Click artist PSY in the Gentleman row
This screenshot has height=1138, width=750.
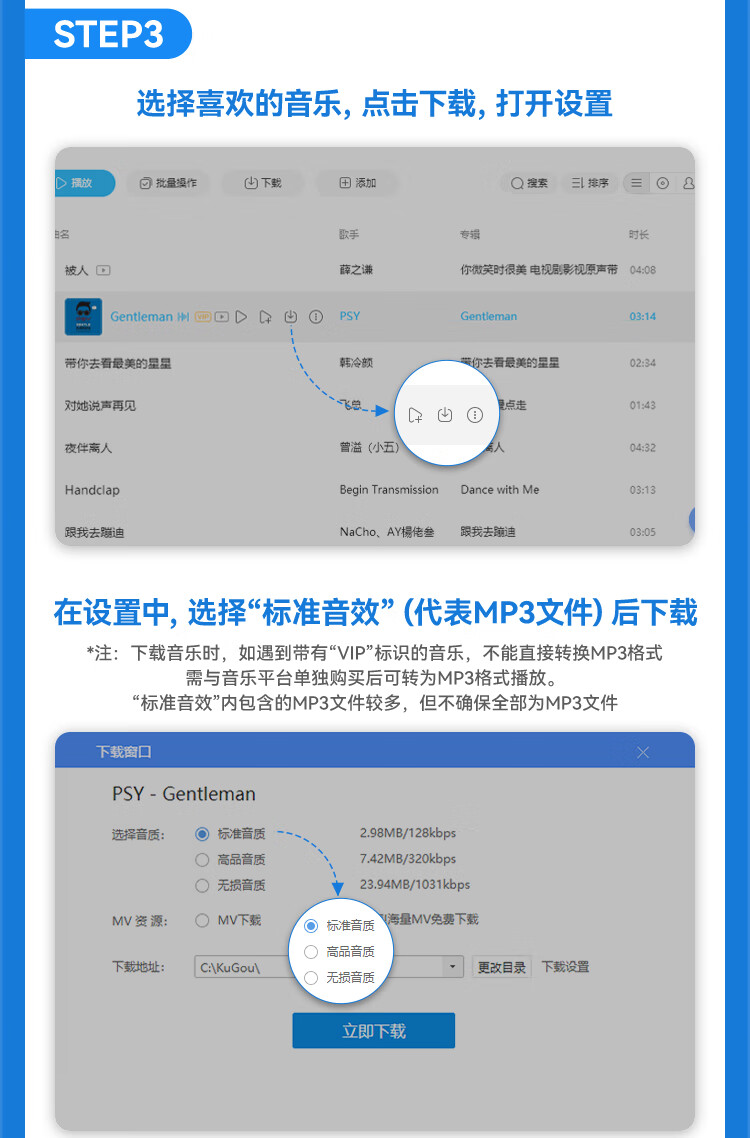(x=350, y=316)
